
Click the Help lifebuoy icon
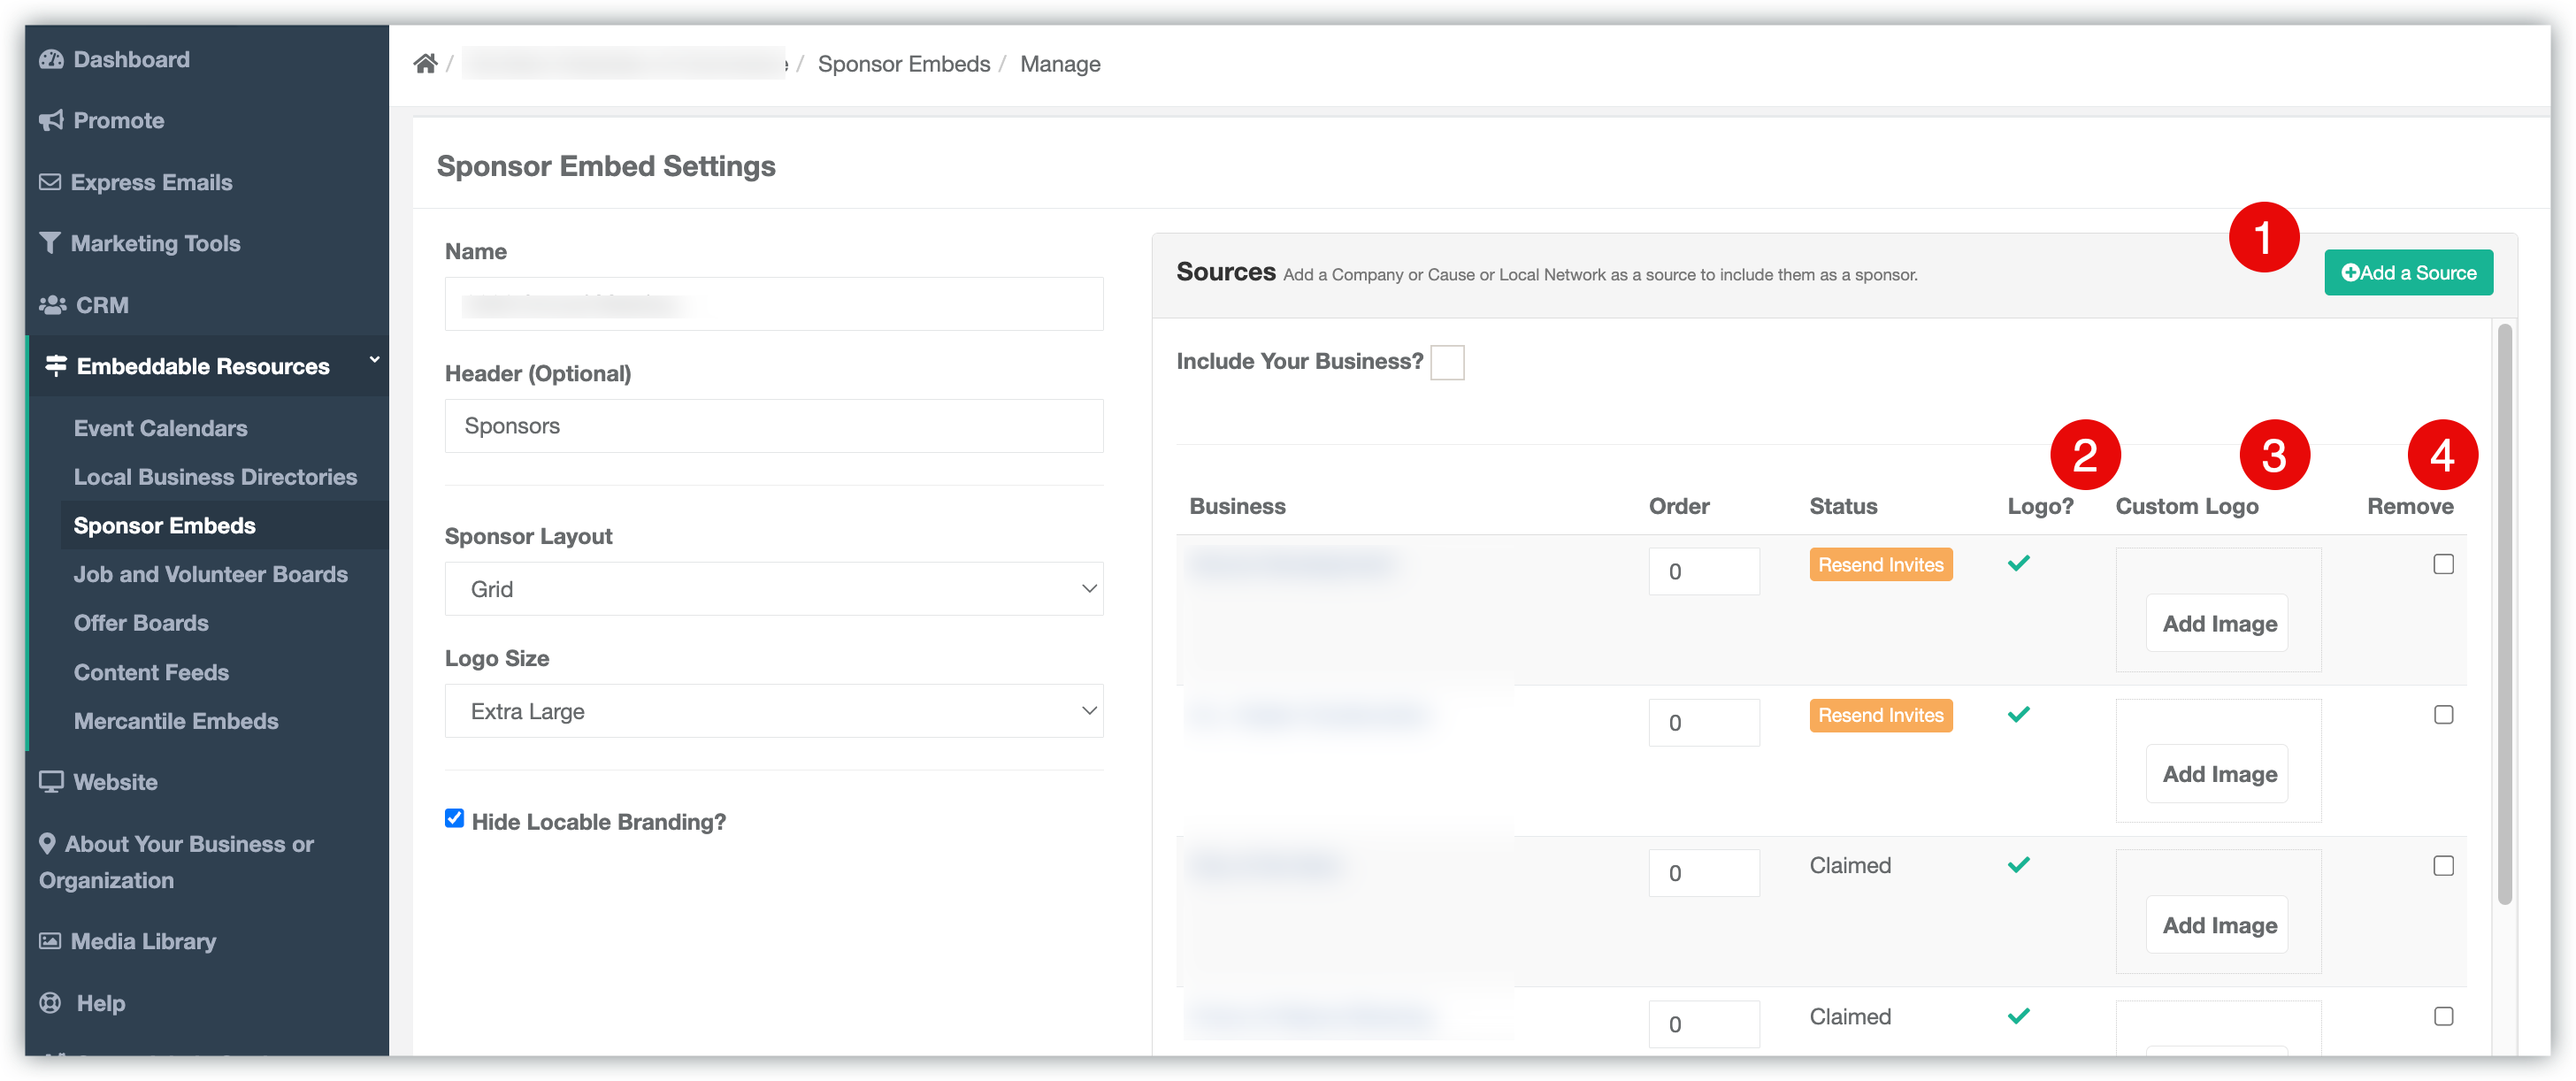coord(50,1003)
